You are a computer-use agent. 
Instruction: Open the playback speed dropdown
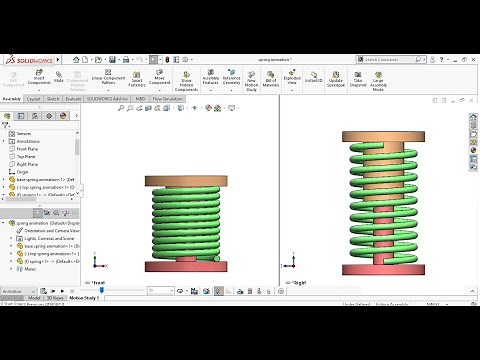click(x=161, y=291)
